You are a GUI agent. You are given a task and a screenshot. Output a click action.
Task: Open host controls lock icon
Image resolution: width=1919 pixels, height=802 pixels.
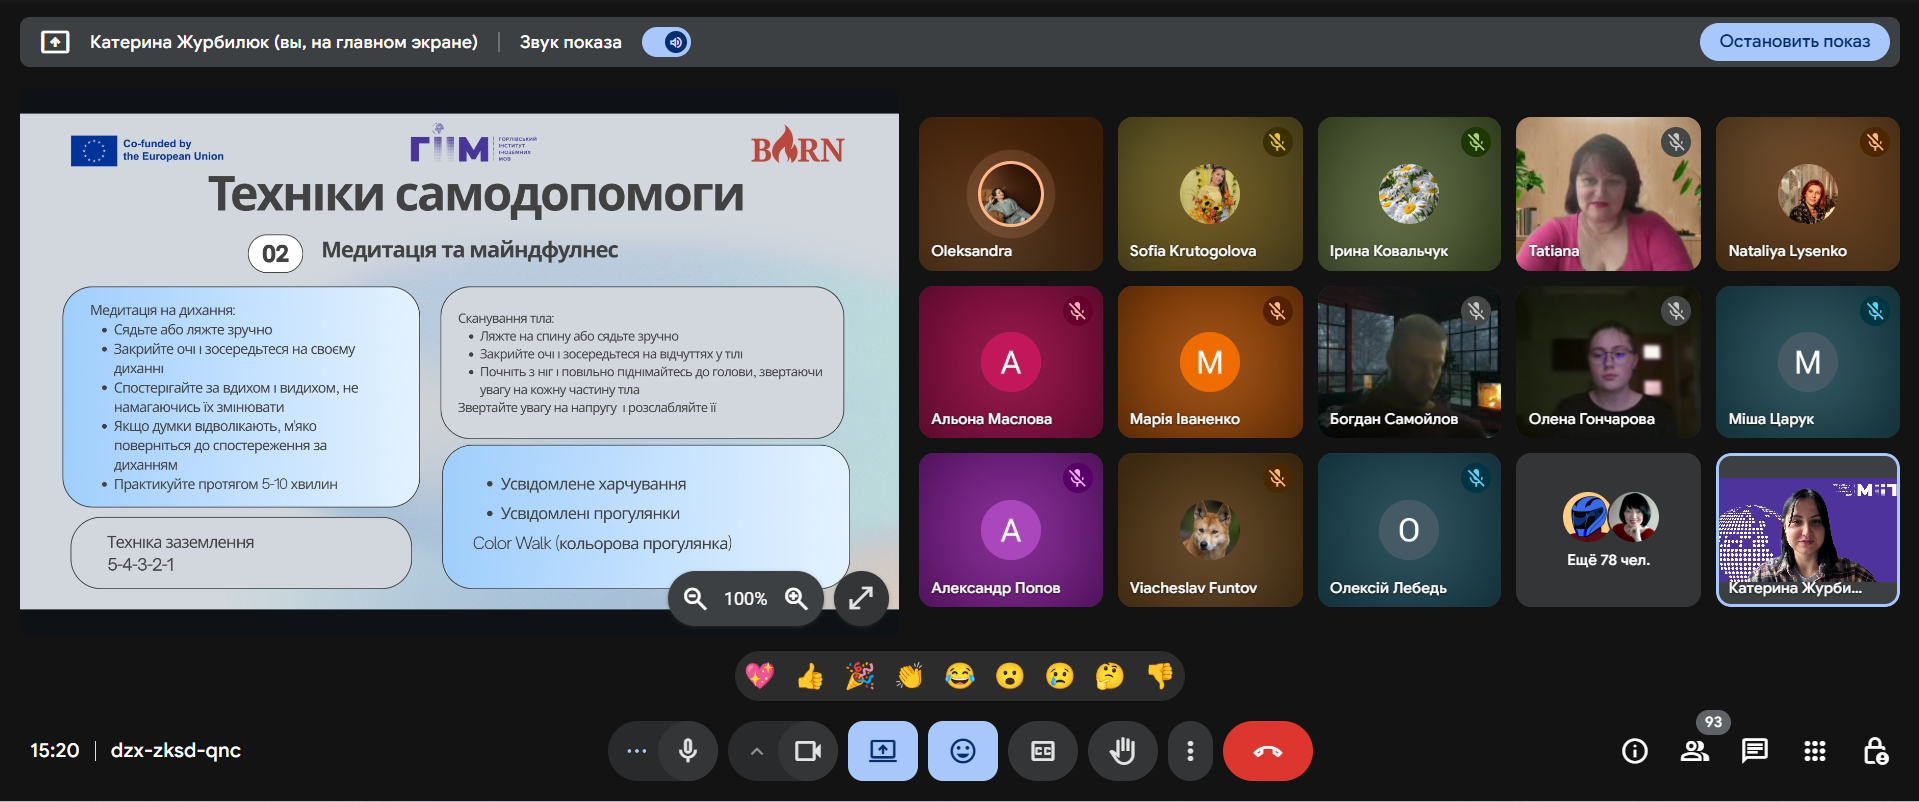coord(1875,751)
